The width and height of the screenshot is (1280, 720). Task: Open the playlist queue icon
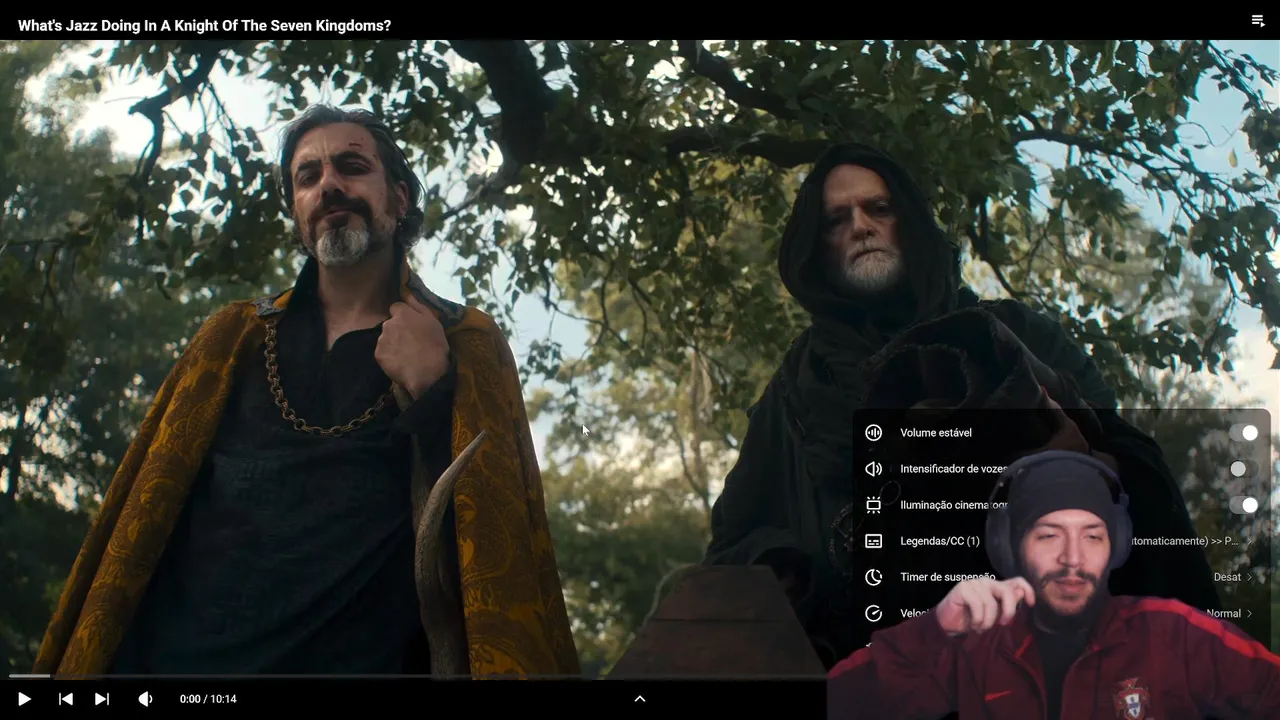click(1258, 21)
